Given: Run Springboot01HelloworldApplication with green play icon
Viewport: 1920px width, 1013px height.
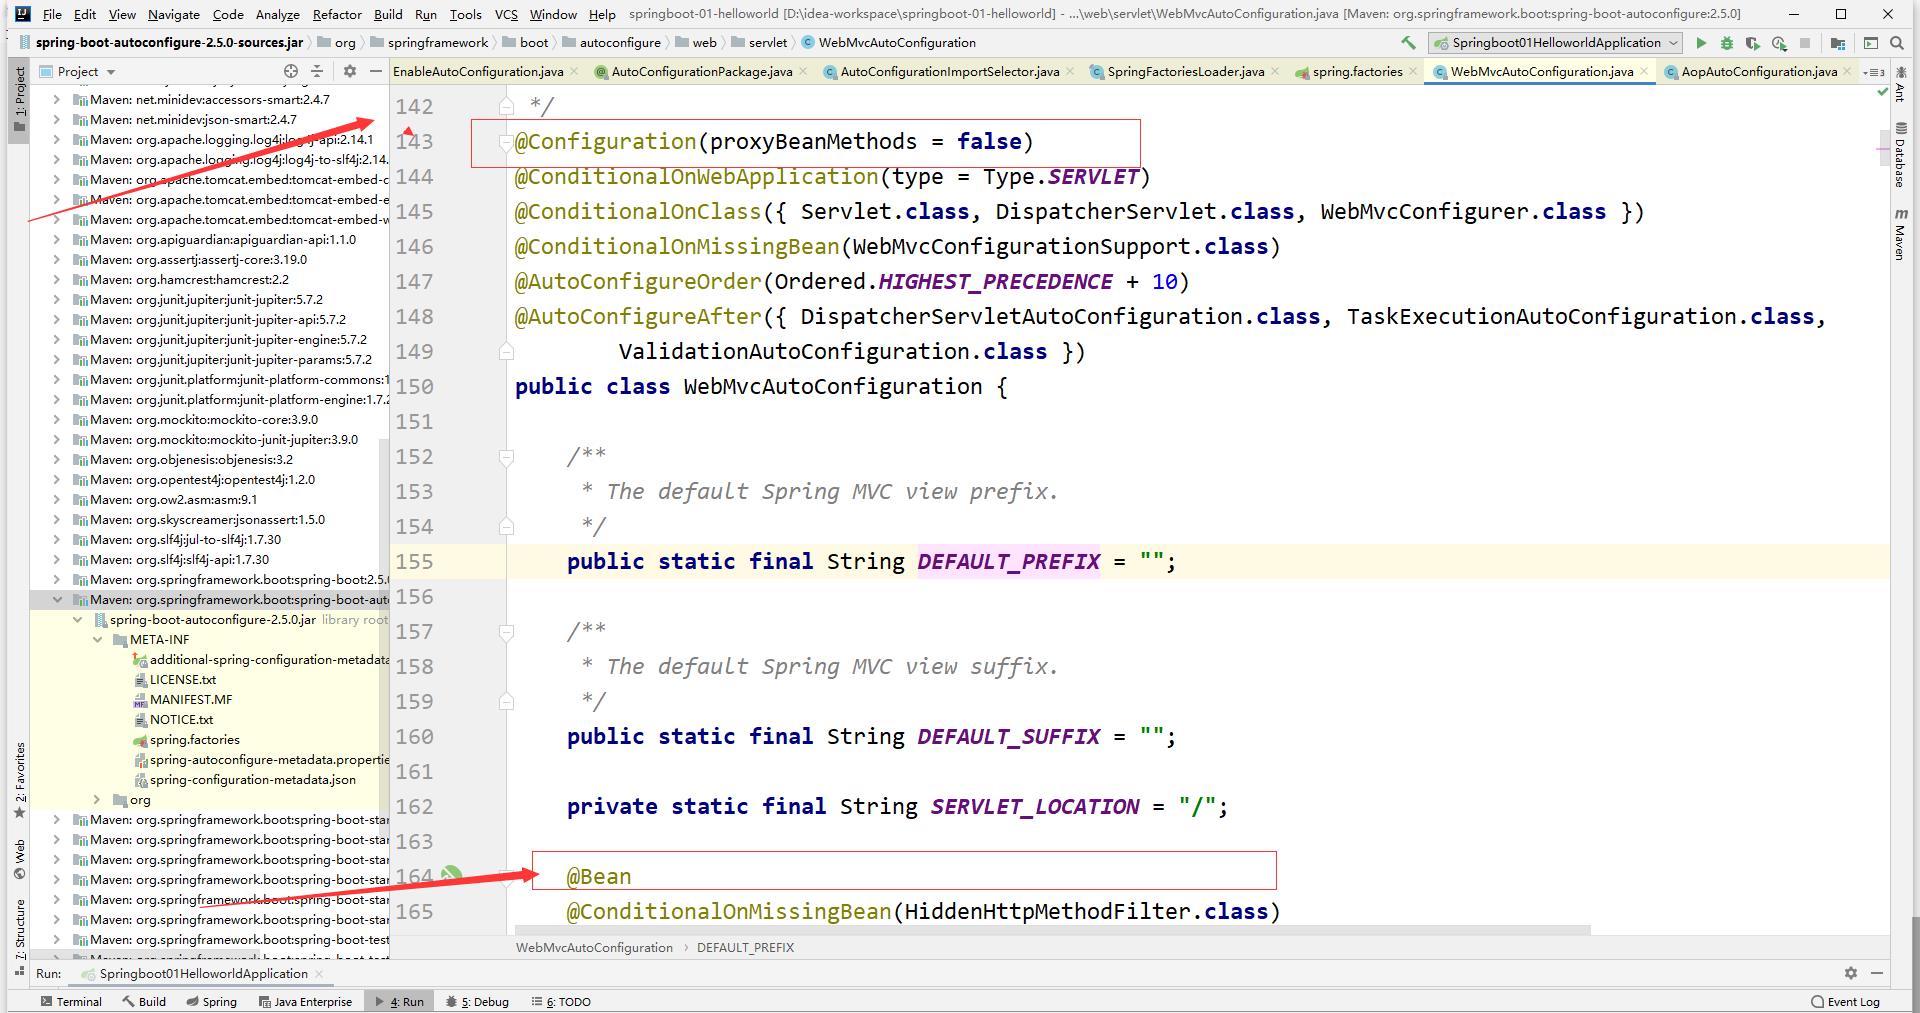Looking at the screenshot, I should 1701,43.
